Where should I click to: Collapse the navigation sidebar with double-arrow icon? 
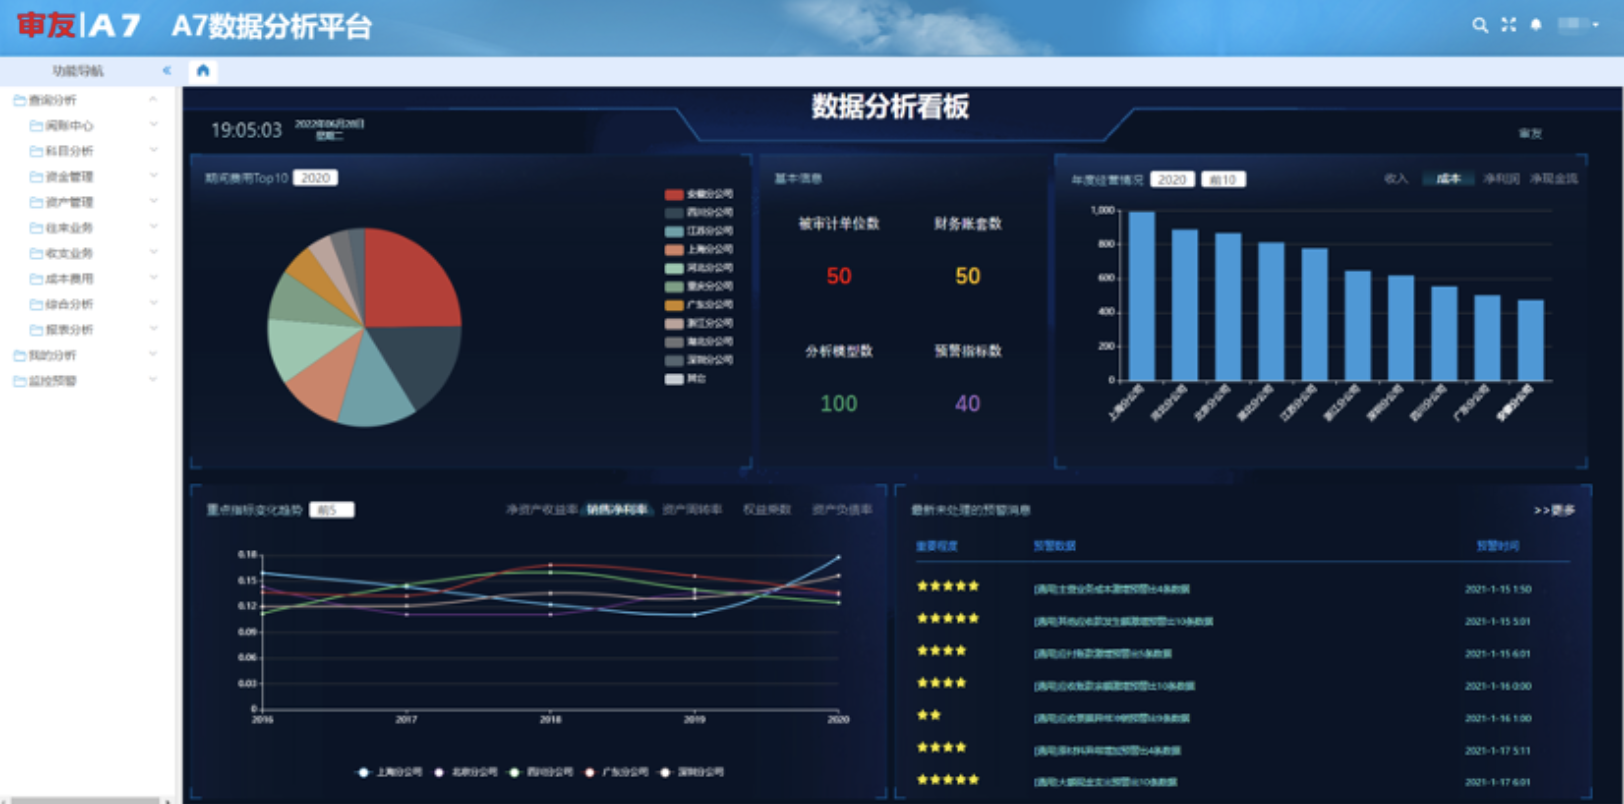click(166, 71)
